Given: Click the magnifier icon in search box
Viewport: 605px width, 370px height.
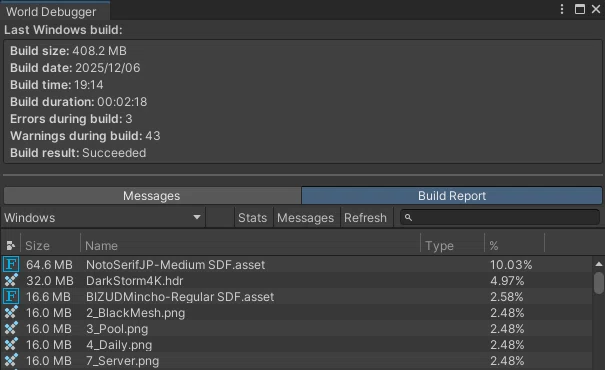Looking at the screenshot, I should tap(408, 218).
